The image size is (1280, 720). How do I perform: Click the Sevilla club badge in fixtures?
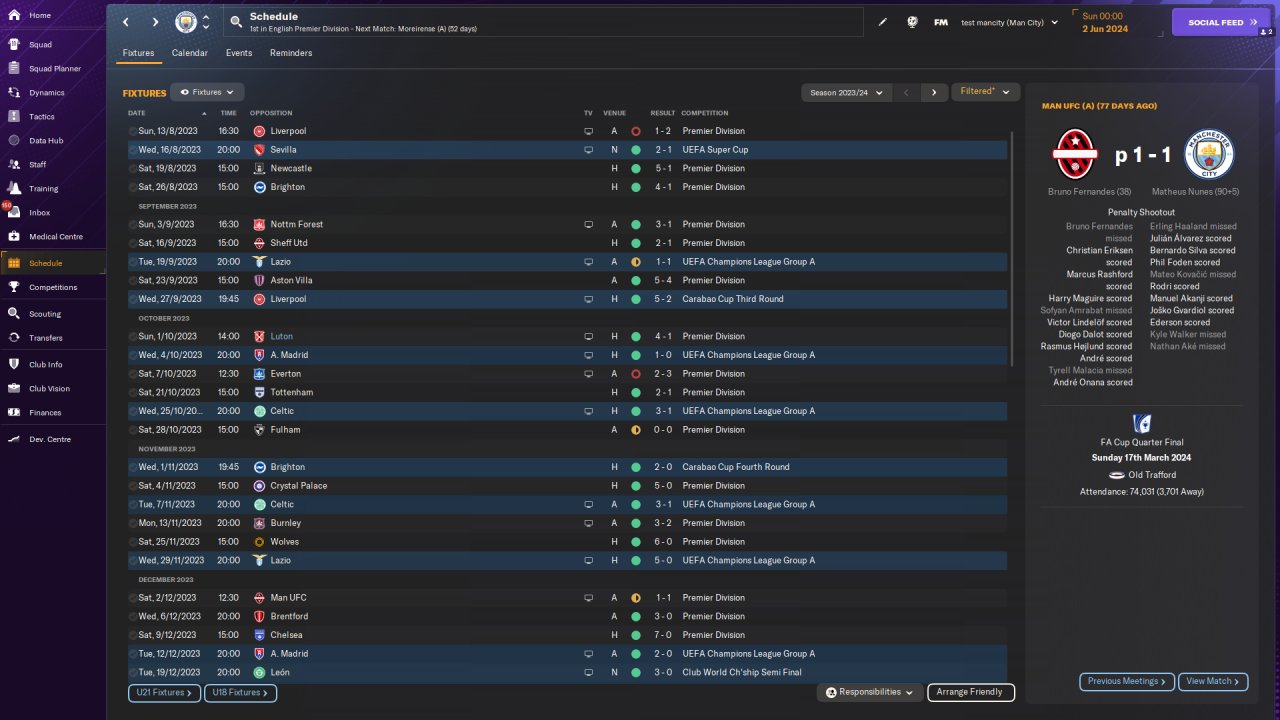[x=259, y=150]
